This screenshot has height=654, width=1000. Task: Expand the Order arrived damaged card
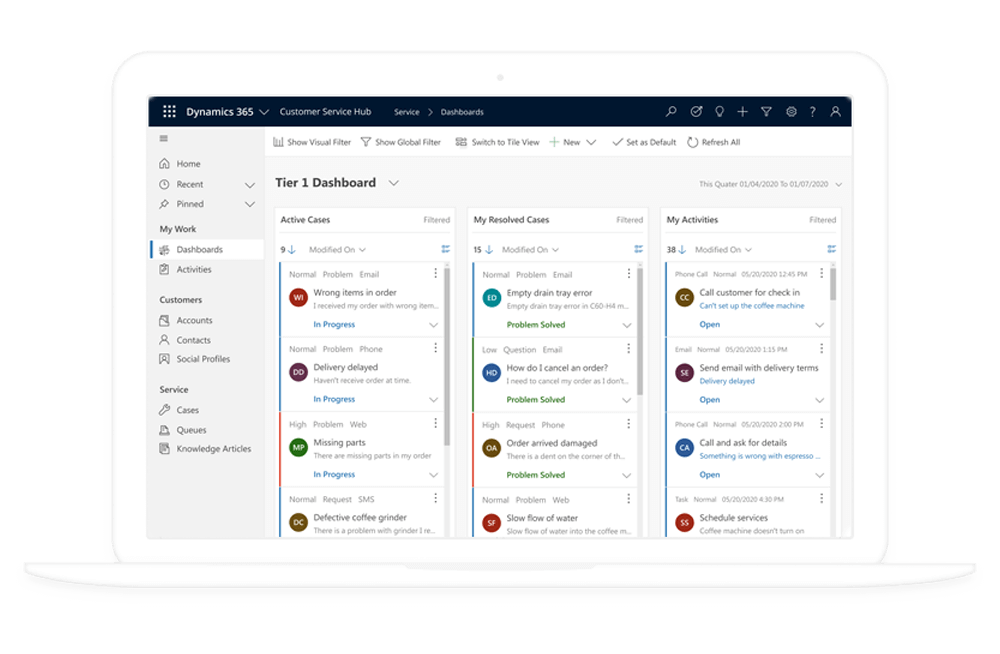point(627,475)
